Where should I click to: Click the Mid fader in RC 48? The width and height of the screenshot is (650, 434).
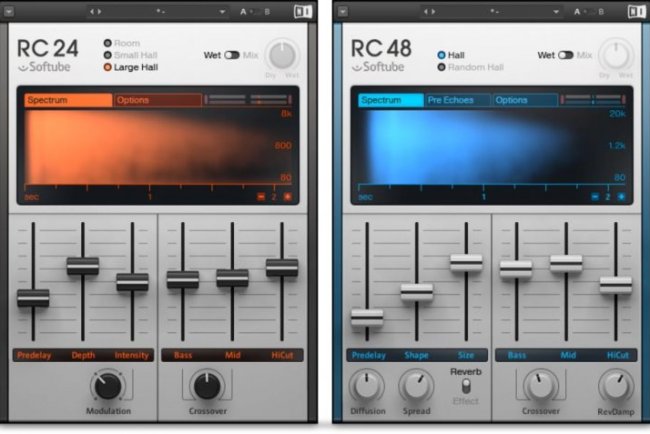coord(566,263)
